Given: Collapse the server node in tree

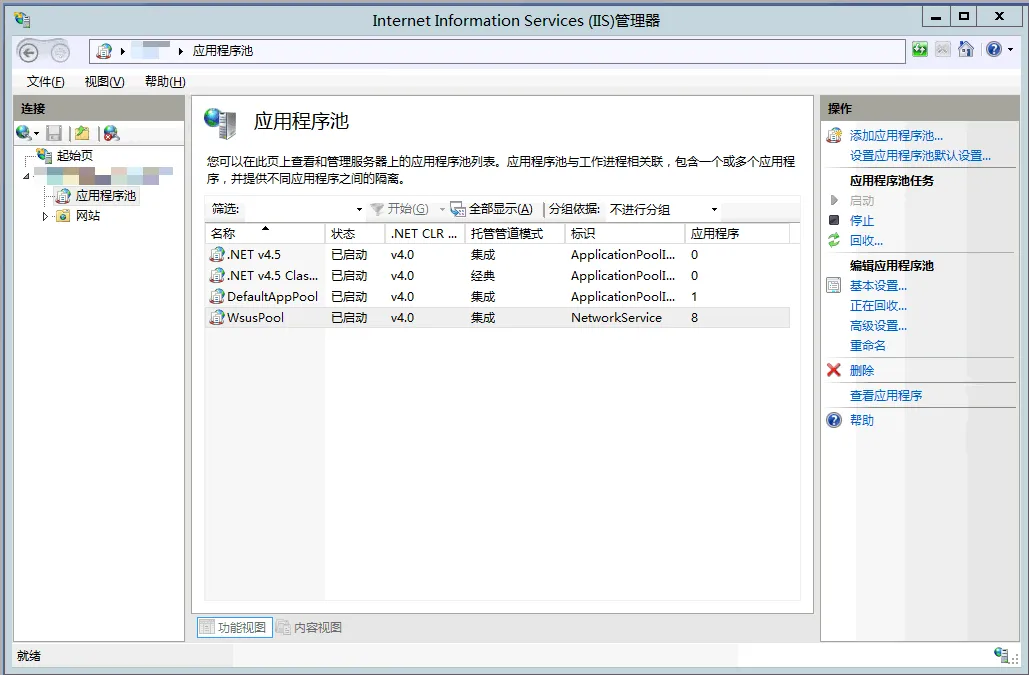Looking at the screenshot, I should [26, 176].
